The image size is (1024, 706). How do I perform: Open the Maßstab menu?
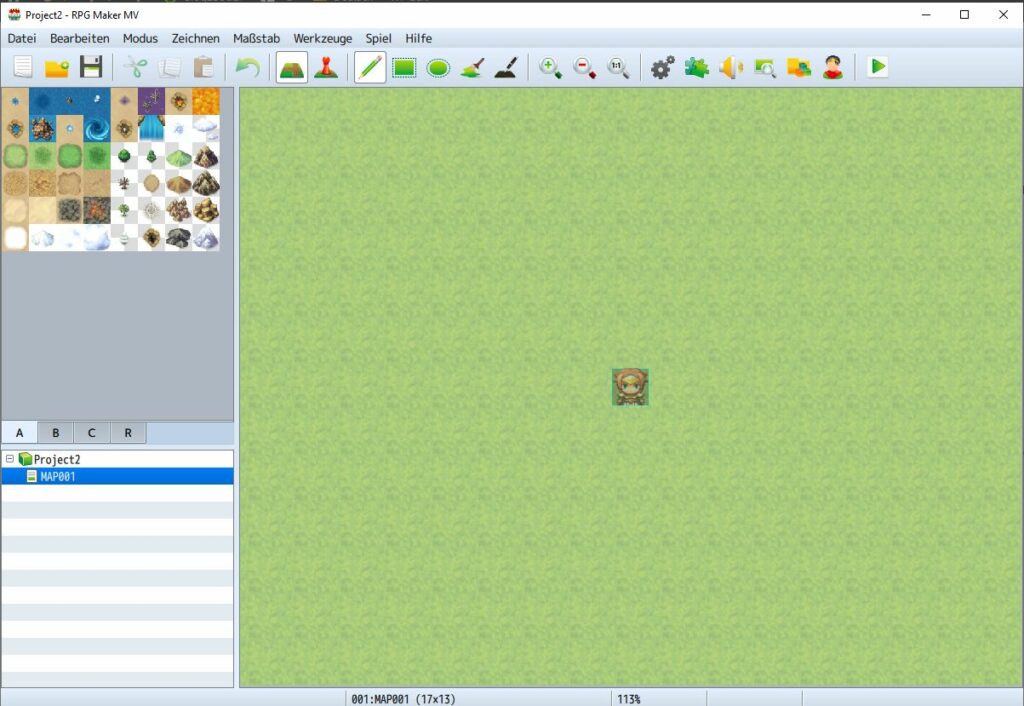coord(256,38)
